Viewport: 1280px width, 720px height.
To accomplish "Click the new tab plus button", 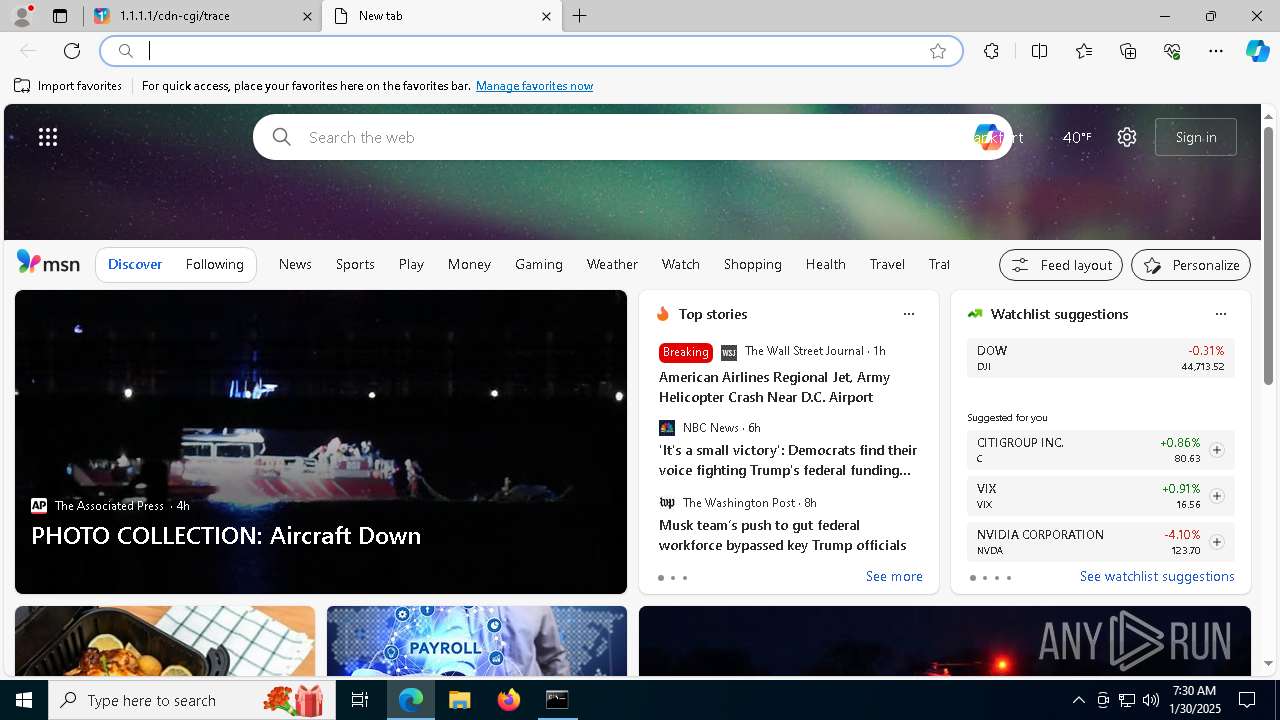I will (580, 16).
